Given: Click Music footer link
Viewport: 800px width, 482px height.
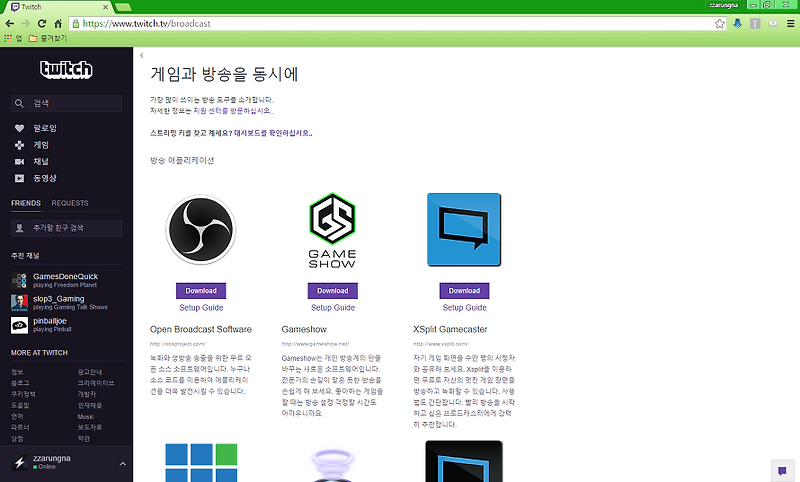Looking at the screenshot, I should 86,417.
